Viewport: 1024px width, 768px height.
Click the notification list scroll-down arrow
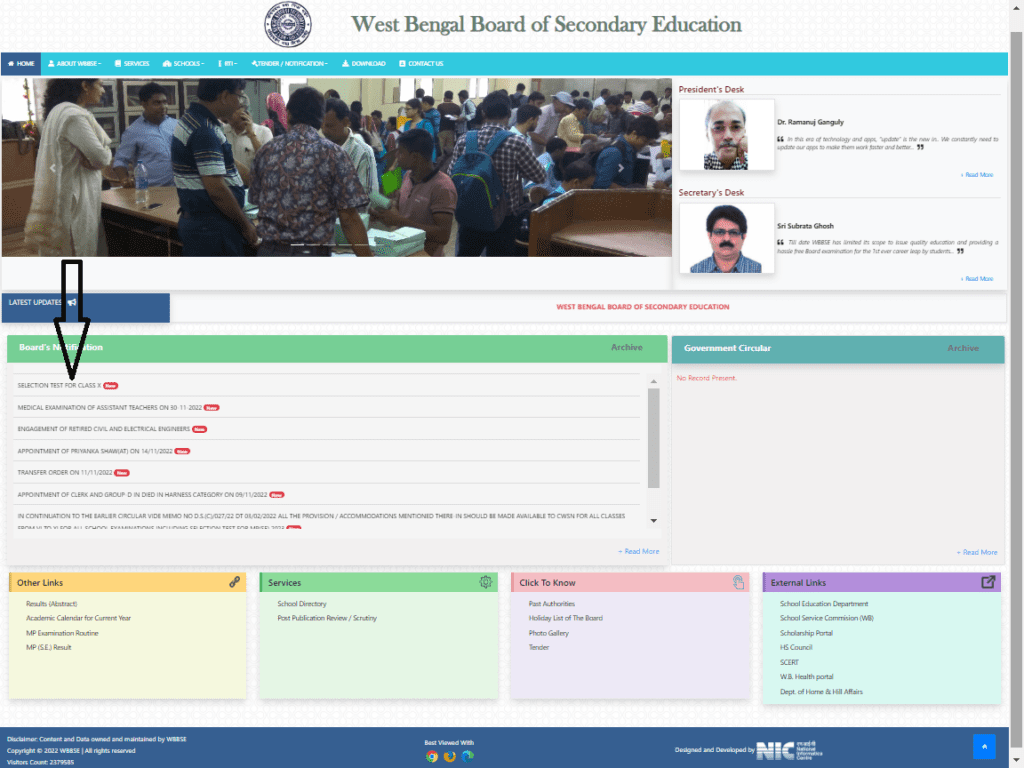click(x=654, y=520)
